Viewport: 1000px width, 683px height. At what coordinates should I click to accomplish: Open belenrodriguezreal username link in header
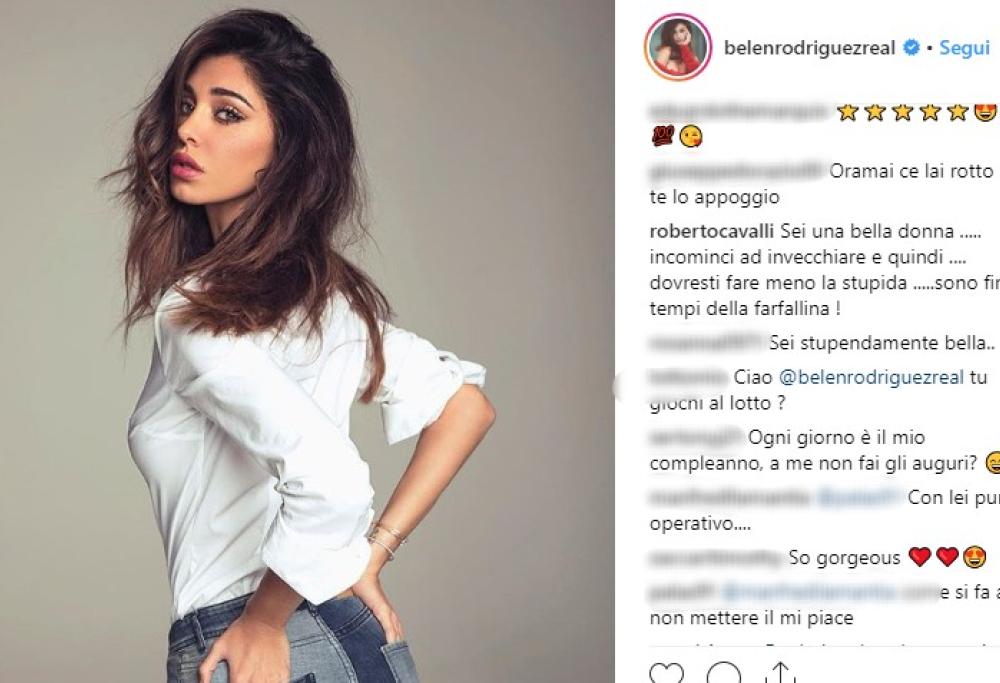[809, 48]
